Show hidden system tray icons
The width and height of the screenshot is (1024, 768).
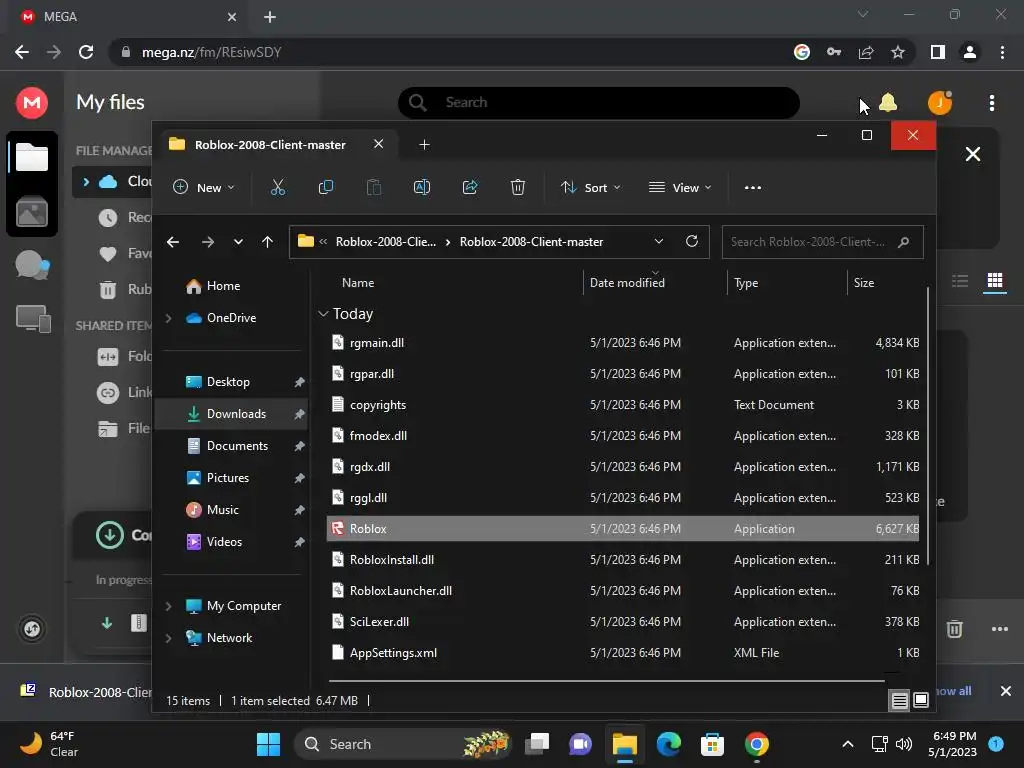point(848,744)
